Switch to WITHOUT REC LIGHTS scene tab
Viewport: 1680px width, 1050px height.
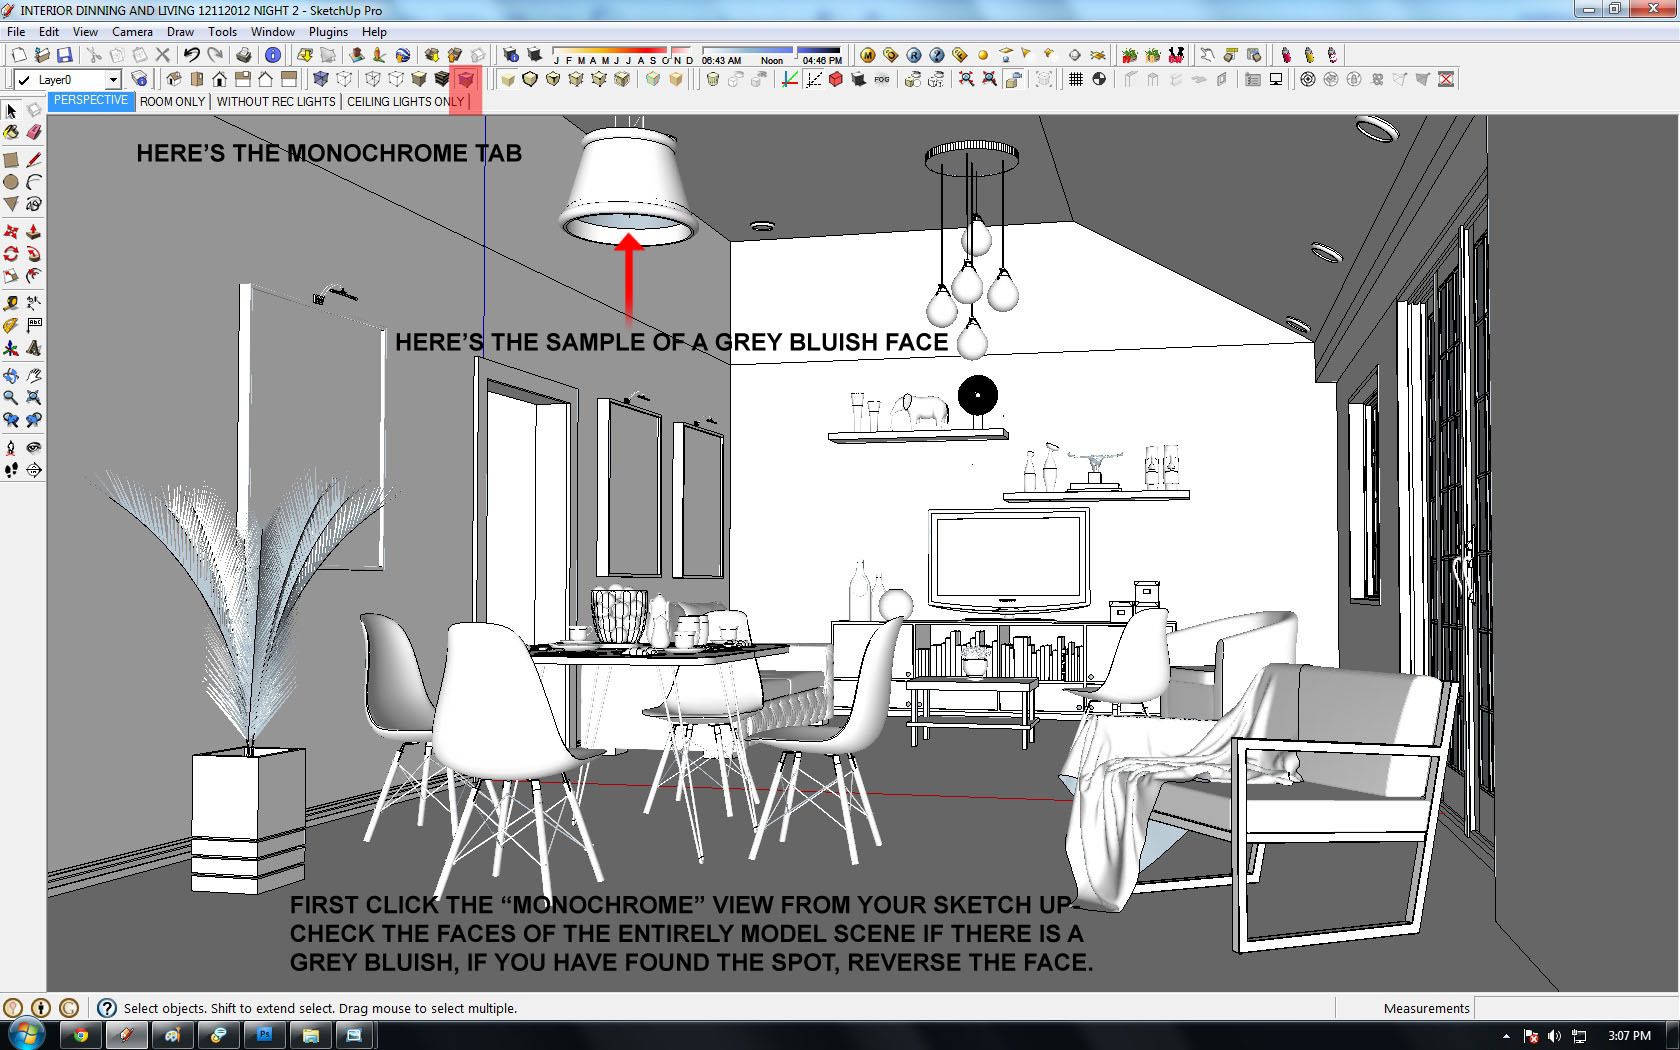[x=276, y=101]
